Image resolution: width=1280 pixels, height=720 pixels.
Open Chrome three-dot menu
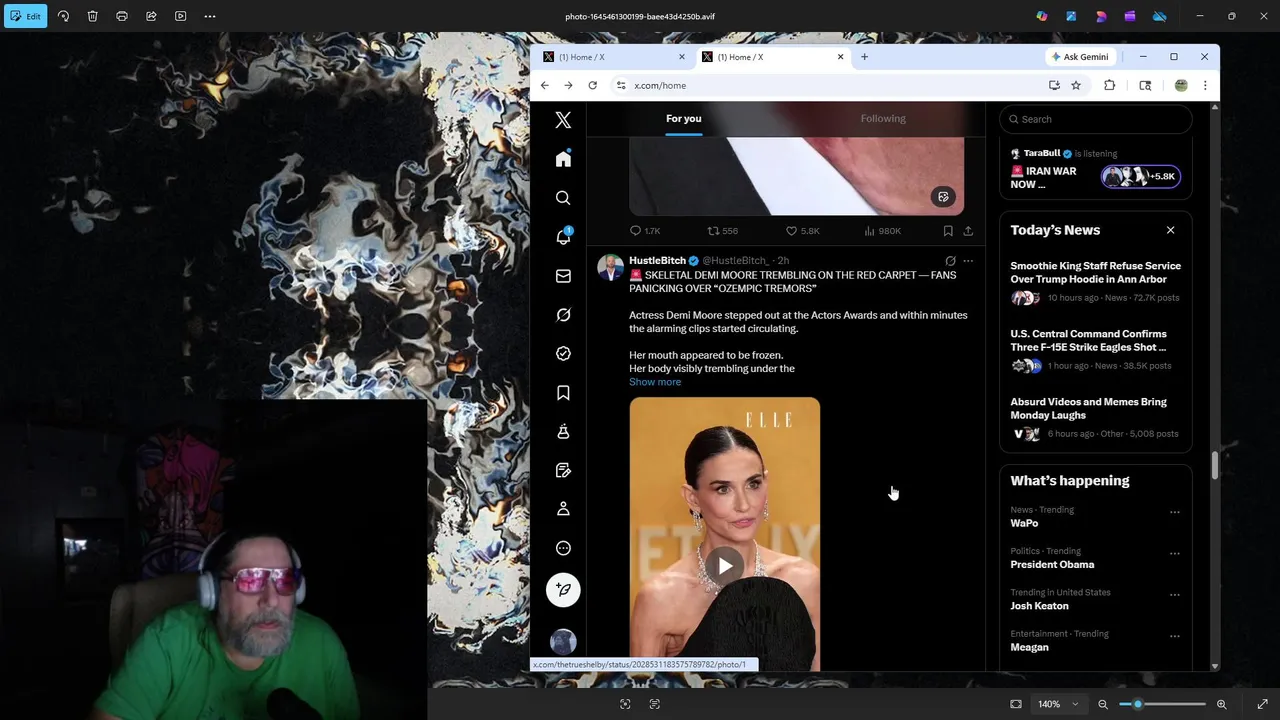(x=1205, y=85)
